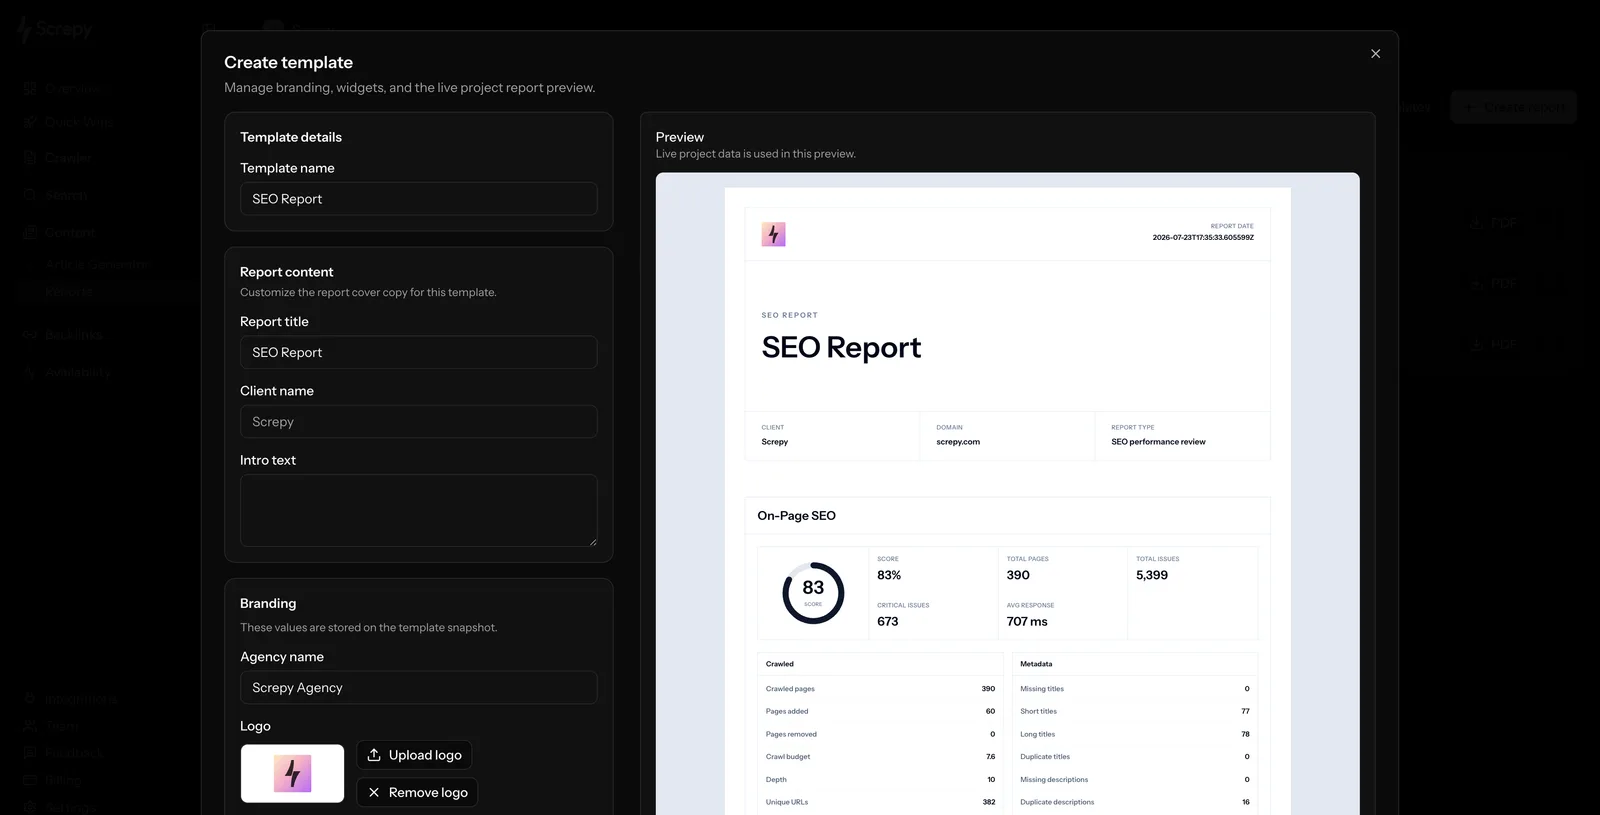This screenshot has height=815, width=1600.
Task: Select Reports in the background sidebar
Action: 68,291
